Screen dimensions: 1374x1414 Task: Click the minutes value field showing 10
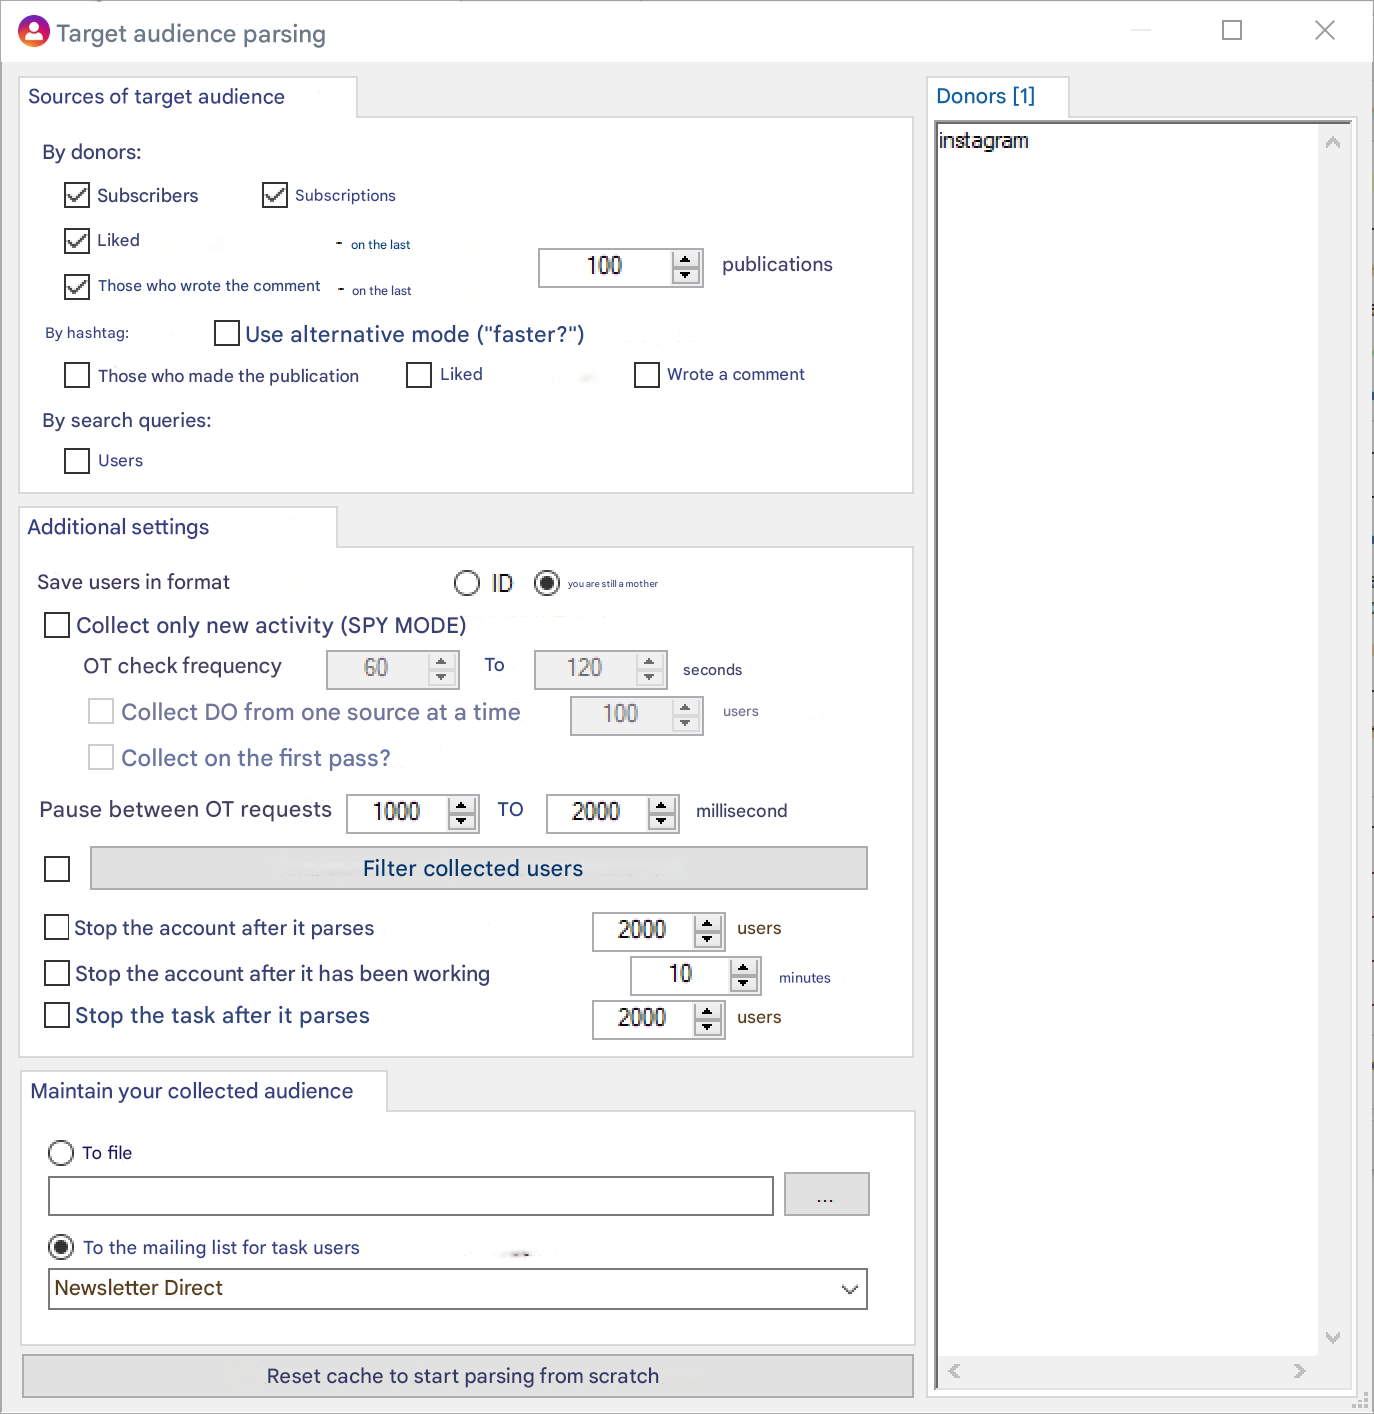coord(680,974)
